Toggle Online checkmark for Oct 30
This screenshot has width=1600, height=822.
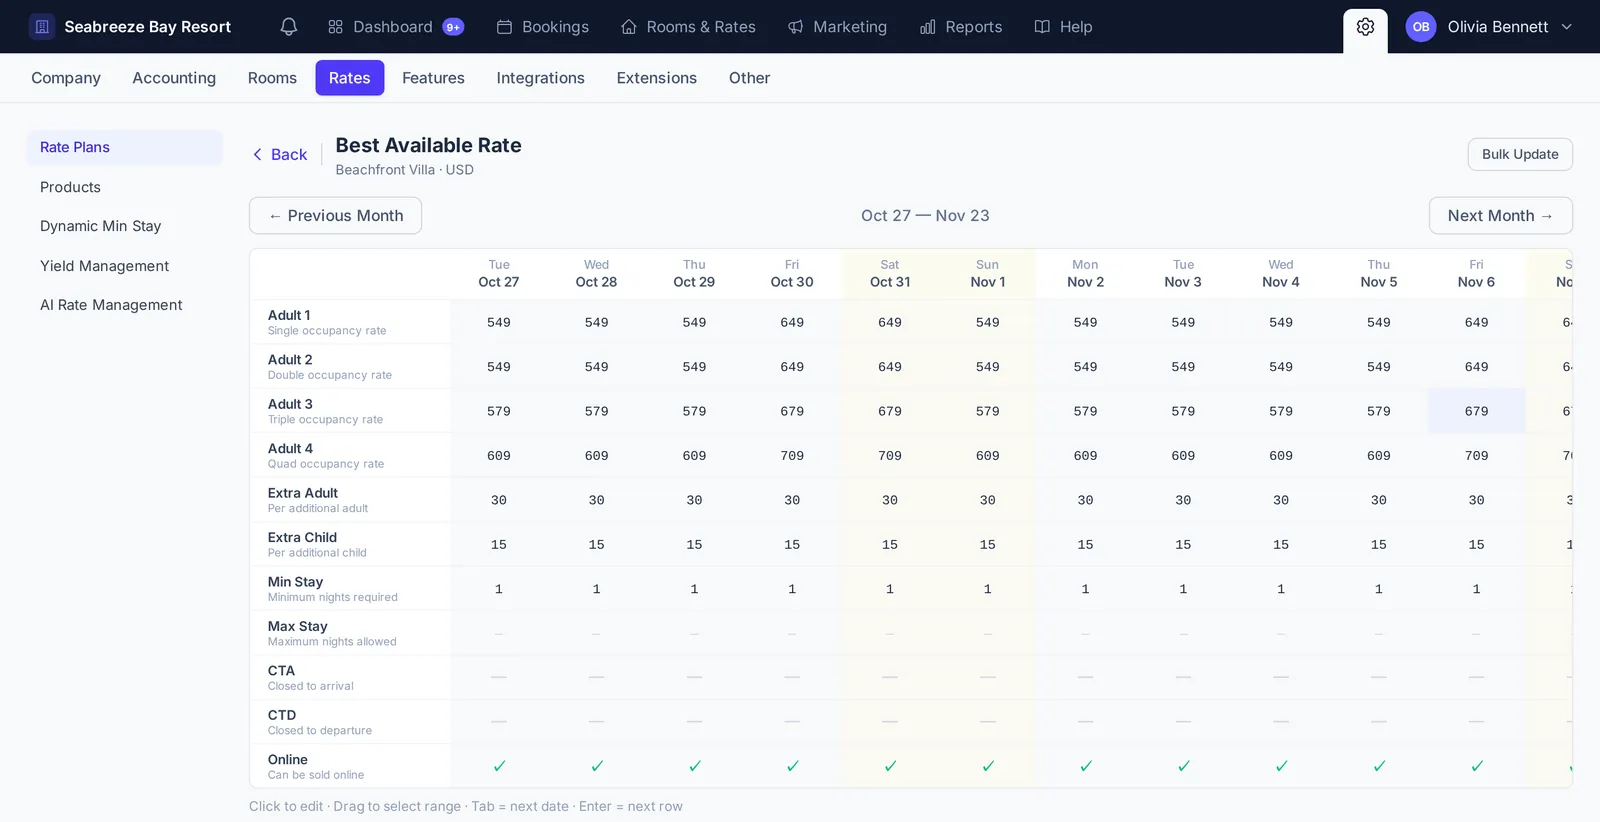click(792, 766)
